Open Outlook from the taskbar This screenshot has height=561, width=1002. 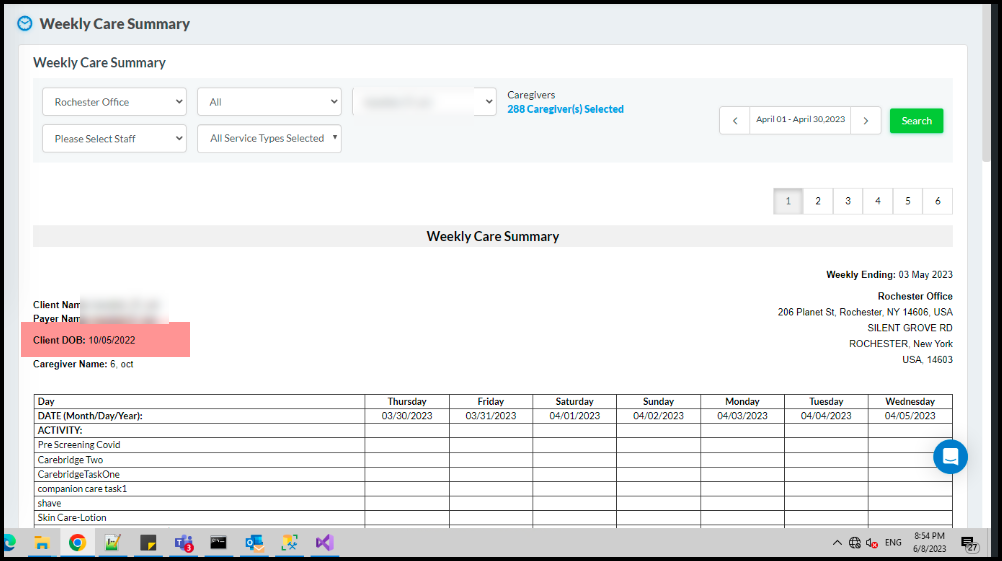pos(254,543)
